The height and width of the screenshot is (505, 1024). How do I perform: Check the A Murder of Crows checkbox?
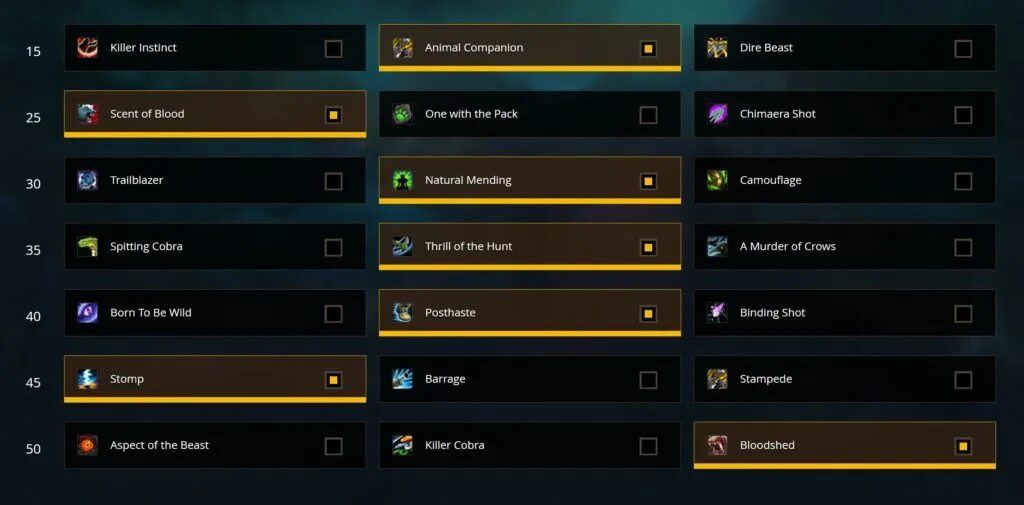click(963, 248)
